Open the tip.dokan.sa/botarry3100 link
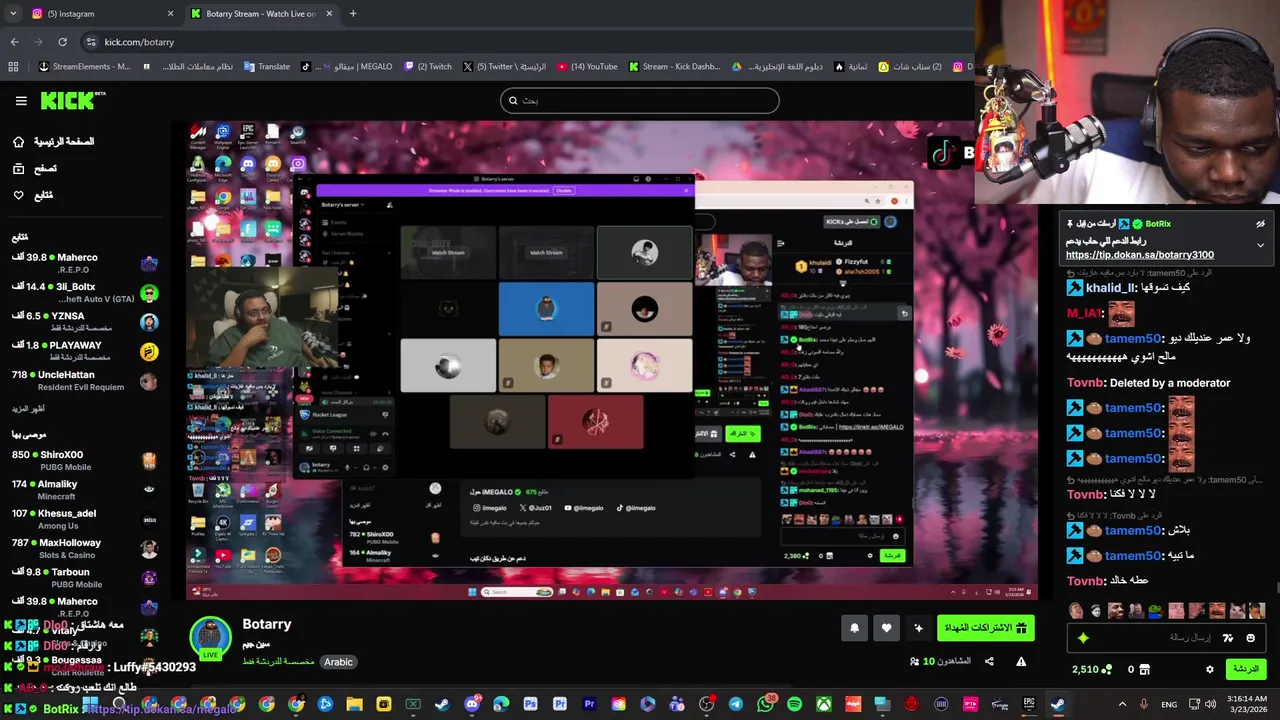The height and width of the screenshot is (720, 1280). [x=1140, y=255]
